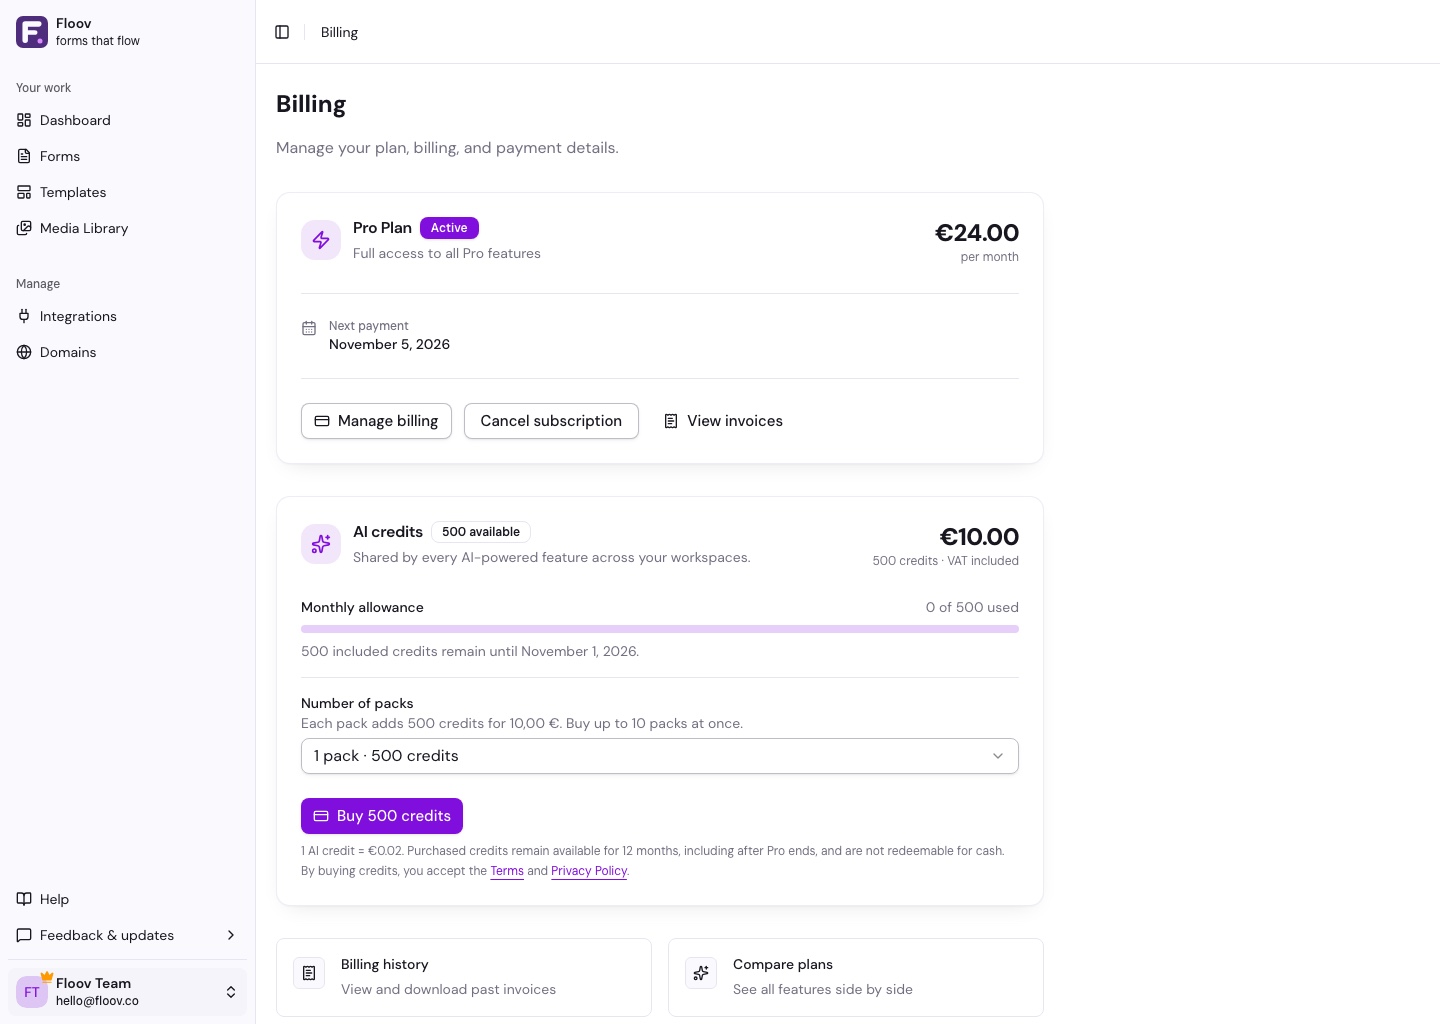Click the Buy 500 credits button
This screenshot has height=1024, width=1440.
click(382, 816)
